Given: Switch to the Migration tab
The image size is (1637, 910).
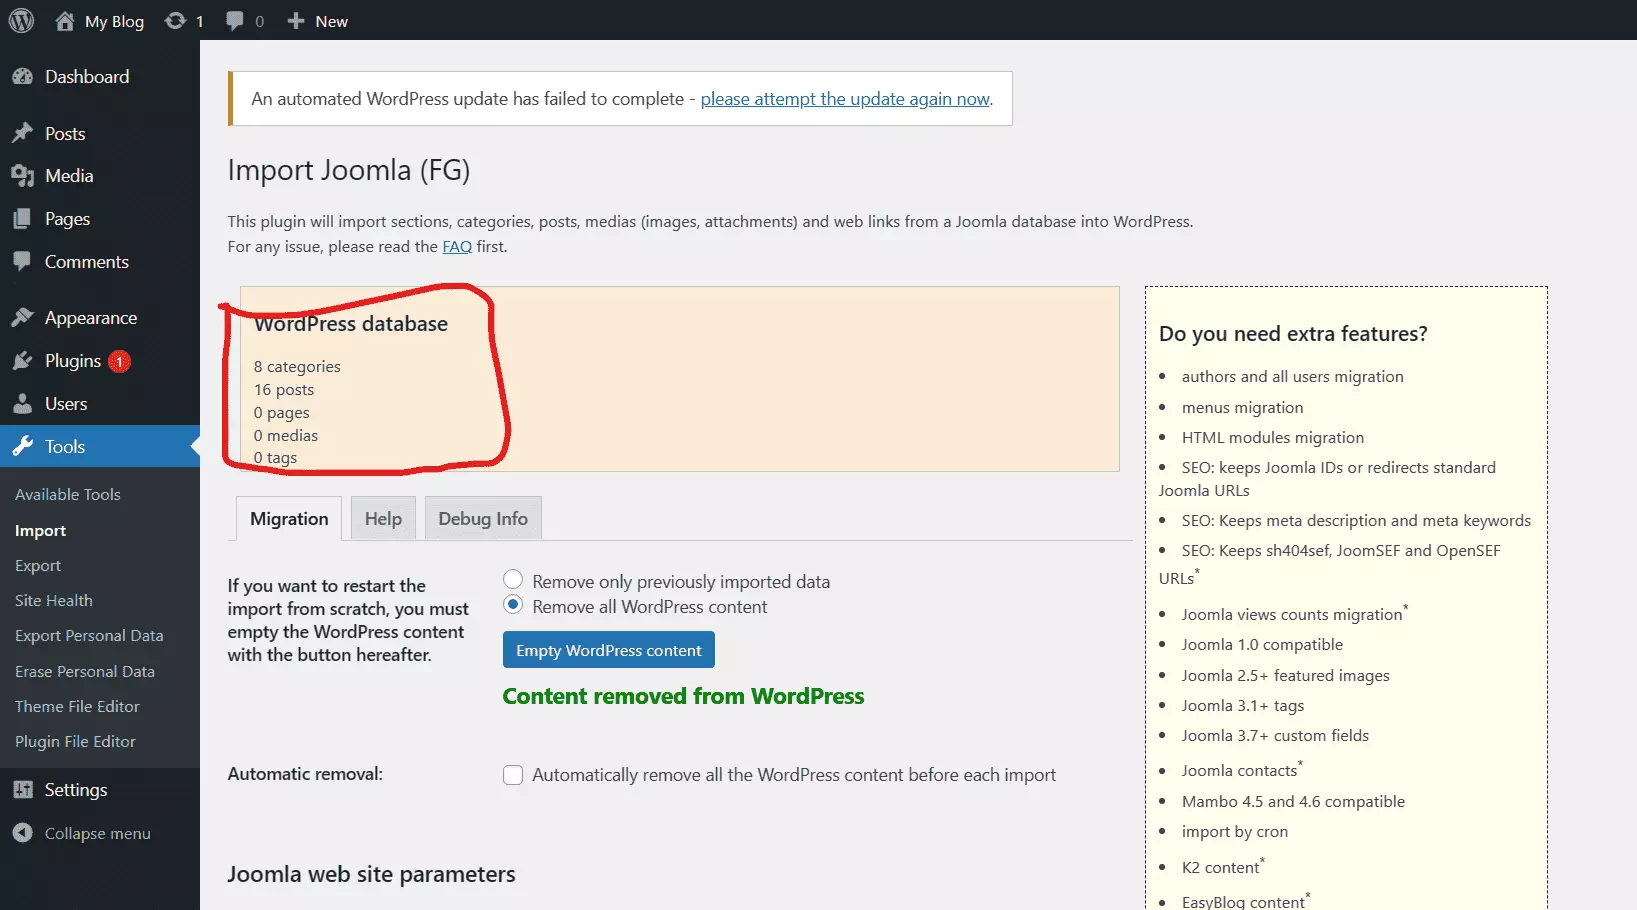Looking at the screenshot, I should pos(289,519).
